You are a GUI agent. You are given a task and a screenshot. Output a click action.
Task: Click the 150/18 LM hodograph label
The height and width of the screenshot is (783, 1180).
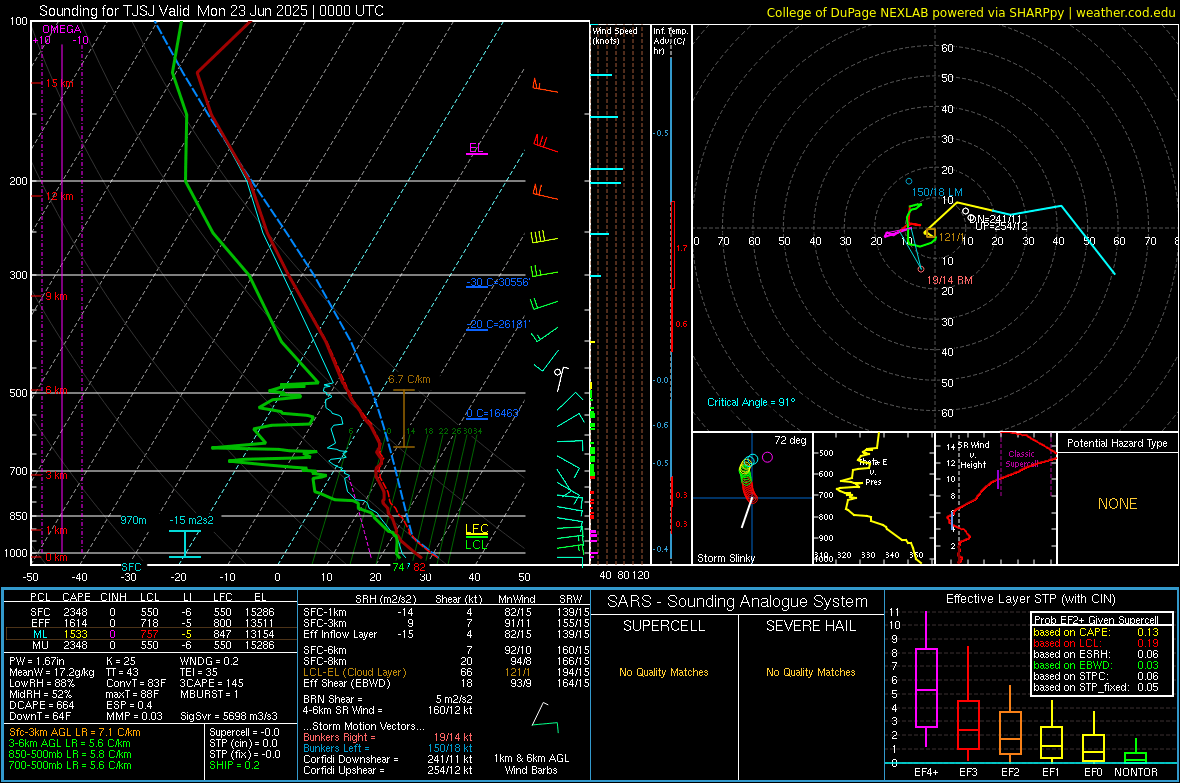pyautogui.click(x=937, y=192)
